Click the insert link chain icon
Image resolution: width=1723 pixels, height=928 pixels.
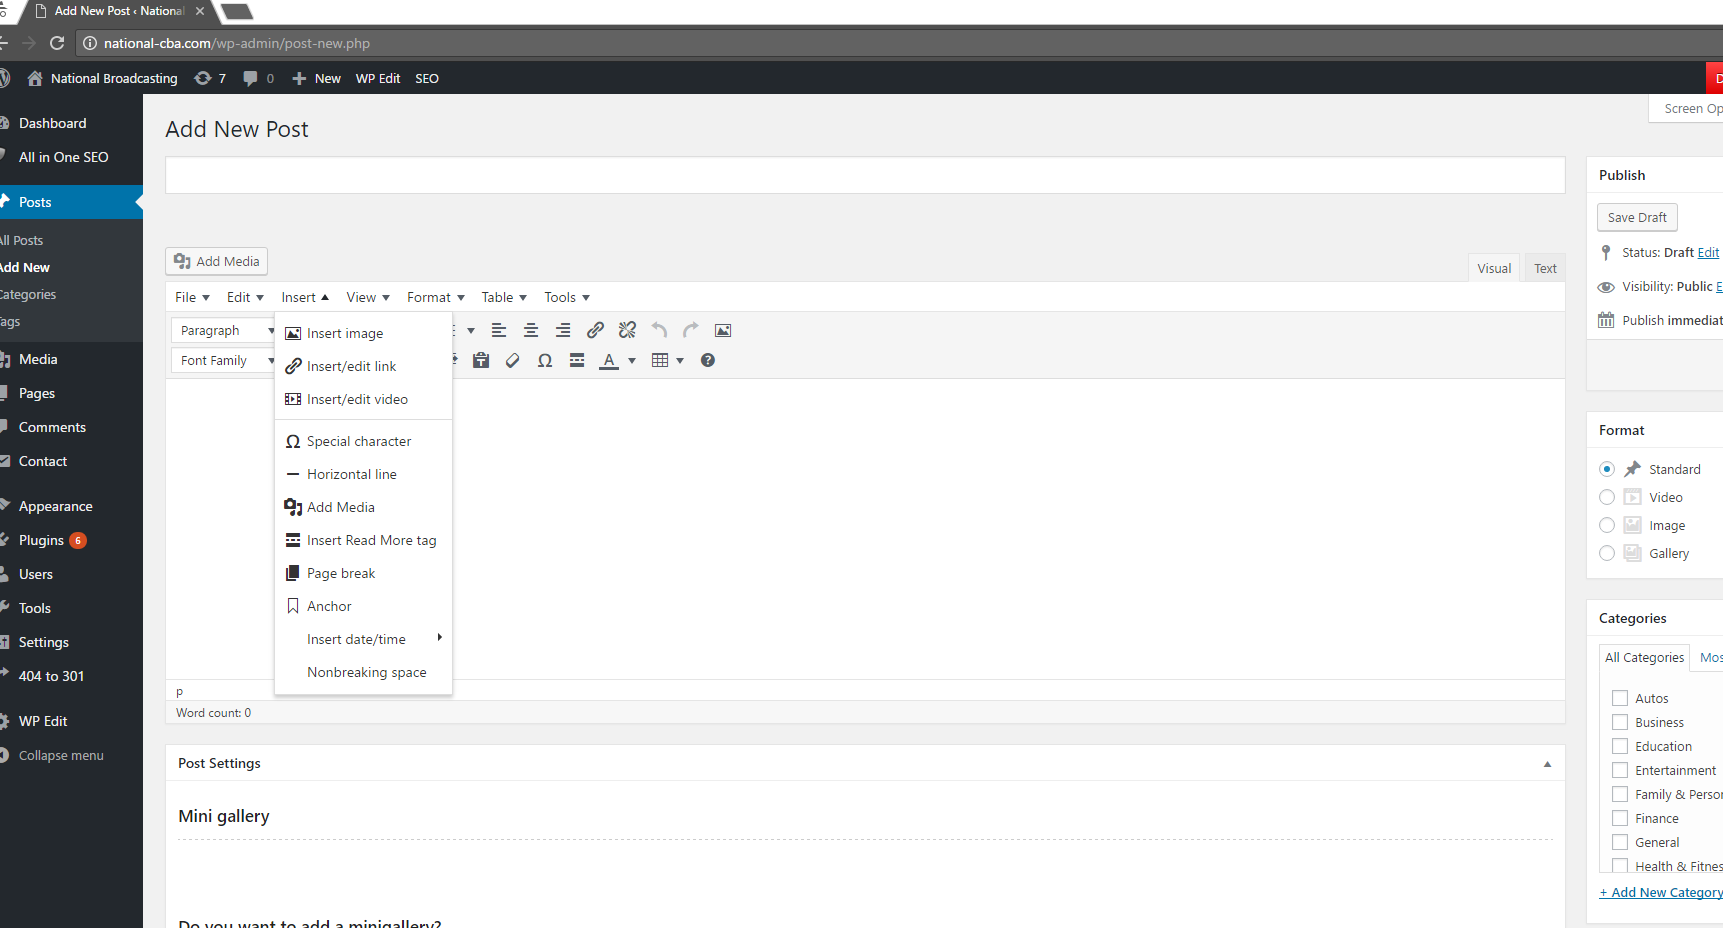[x=595, y=330]
